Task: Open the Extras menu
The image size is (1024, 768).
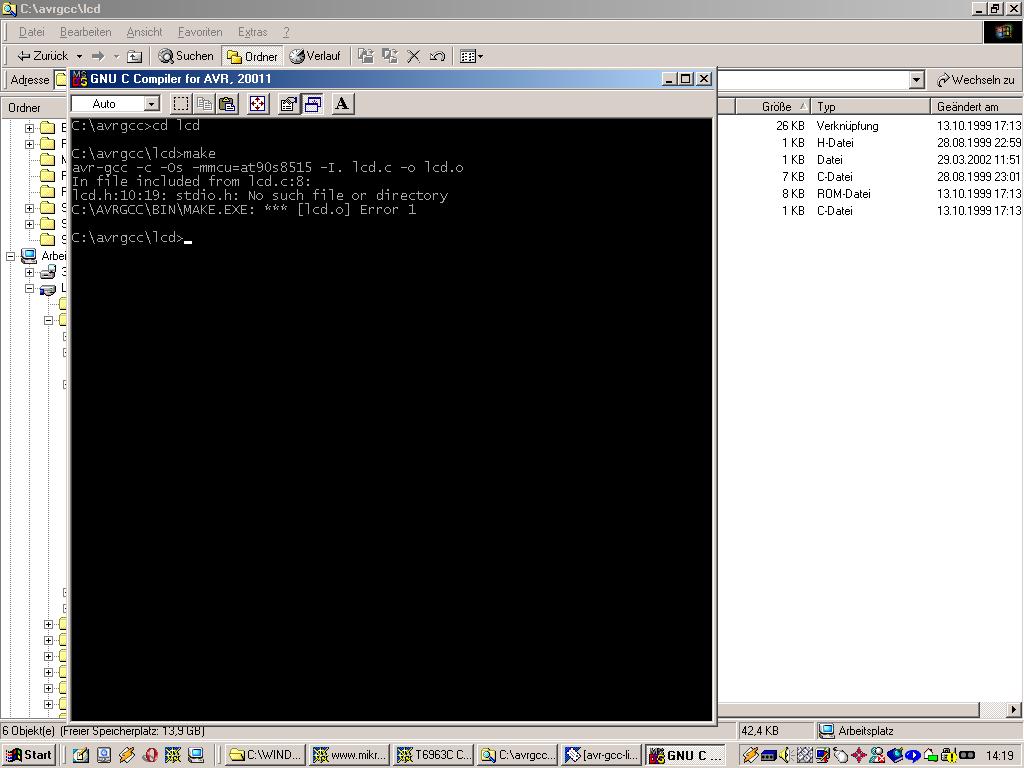Action: coord(252,32)
